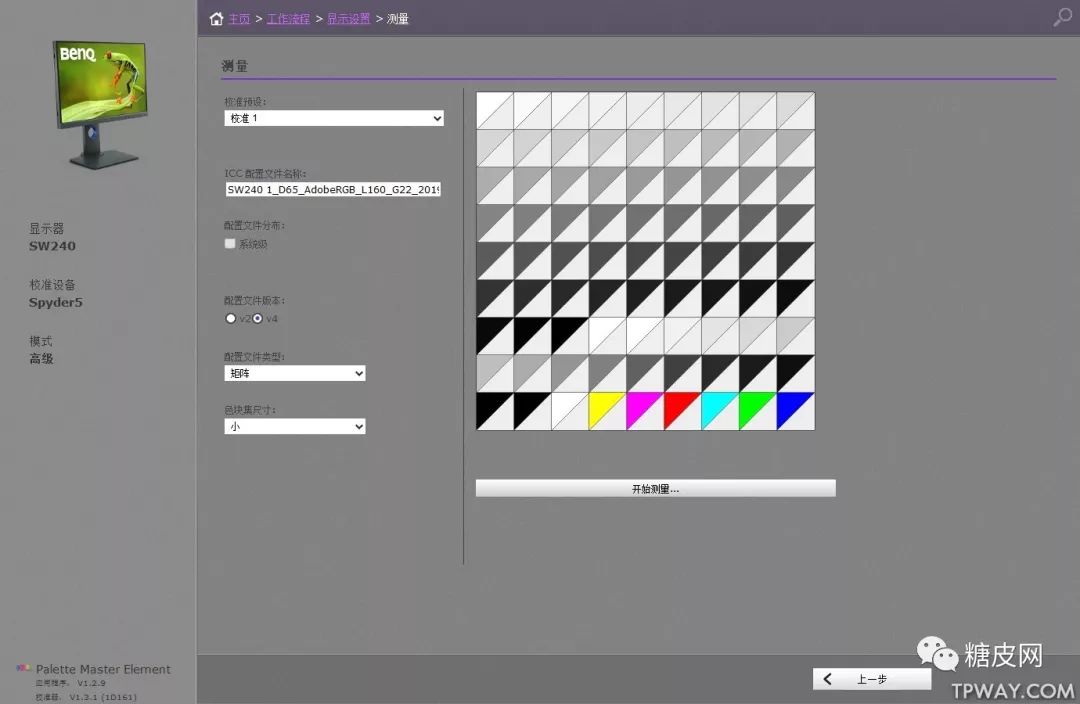Open the 配置文件类型 dropdown showing 矩阵

point(295,373)
